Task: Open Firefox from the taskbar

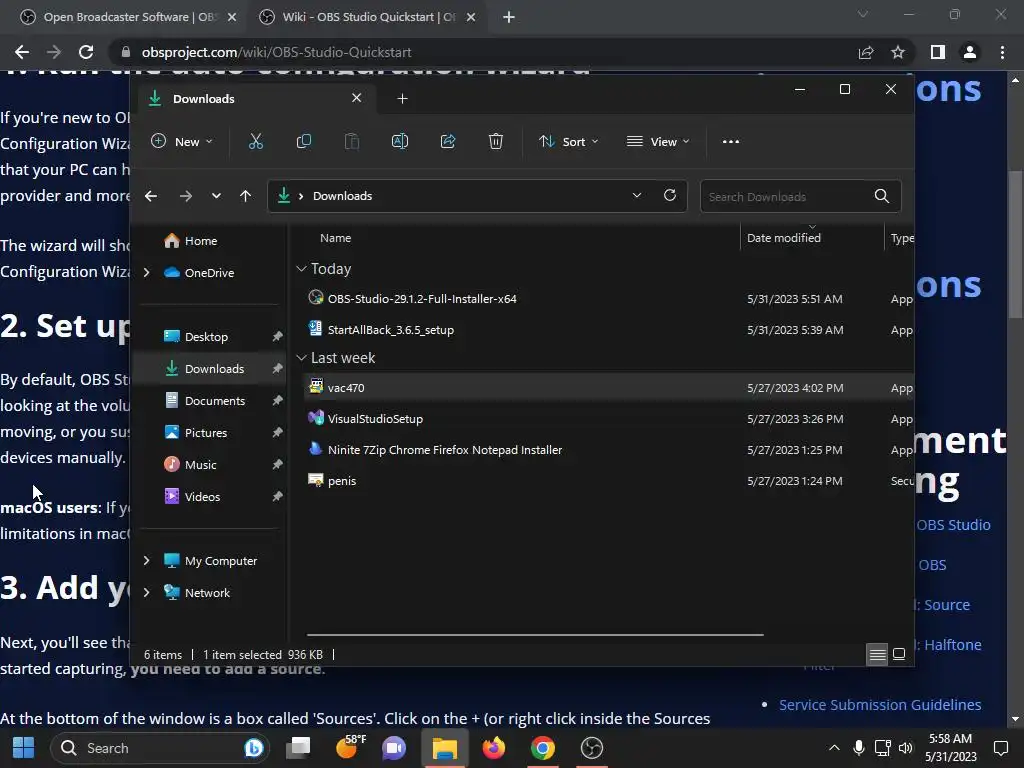Action: [x=494, y=748]
